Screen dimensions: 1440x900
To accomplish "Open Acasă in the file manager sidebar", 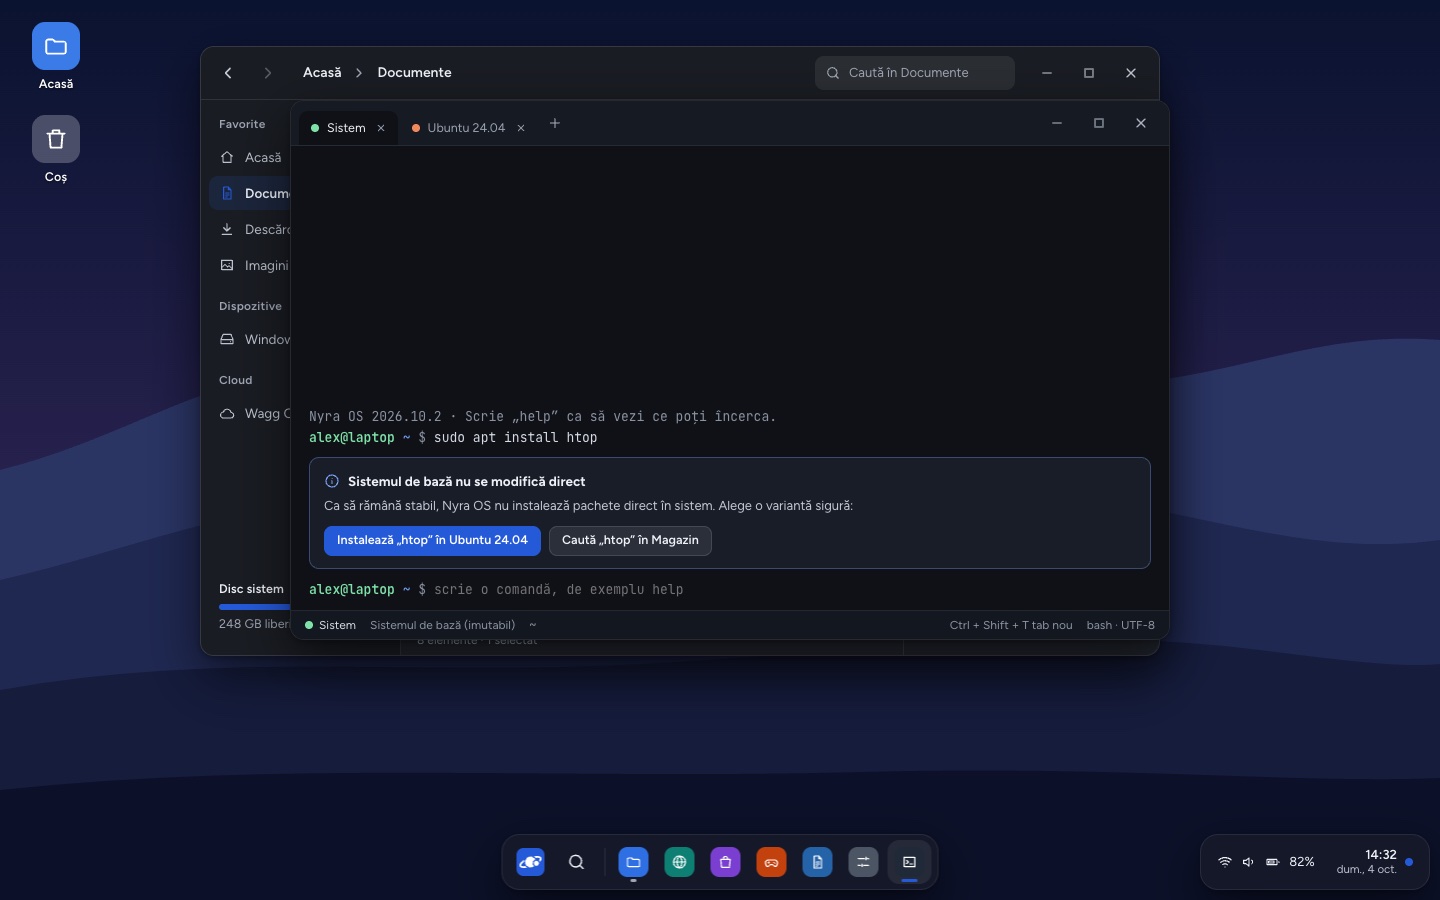I will (250, 158).
